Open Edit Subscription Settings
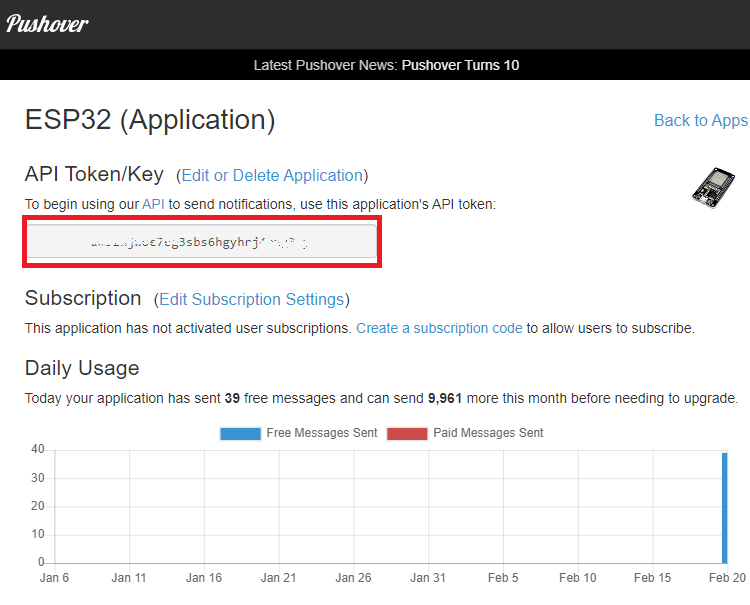Viewport: 750px width, 605px height. pyautogui.click(x=252, y=299)
